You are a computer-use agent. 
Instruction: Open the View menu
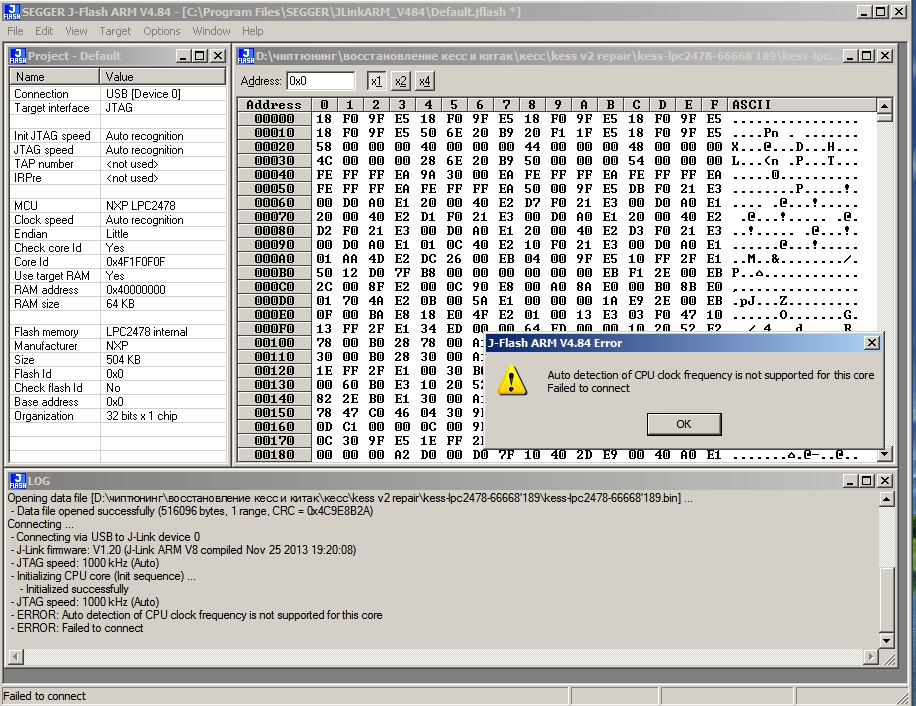[x=76, y=31]
